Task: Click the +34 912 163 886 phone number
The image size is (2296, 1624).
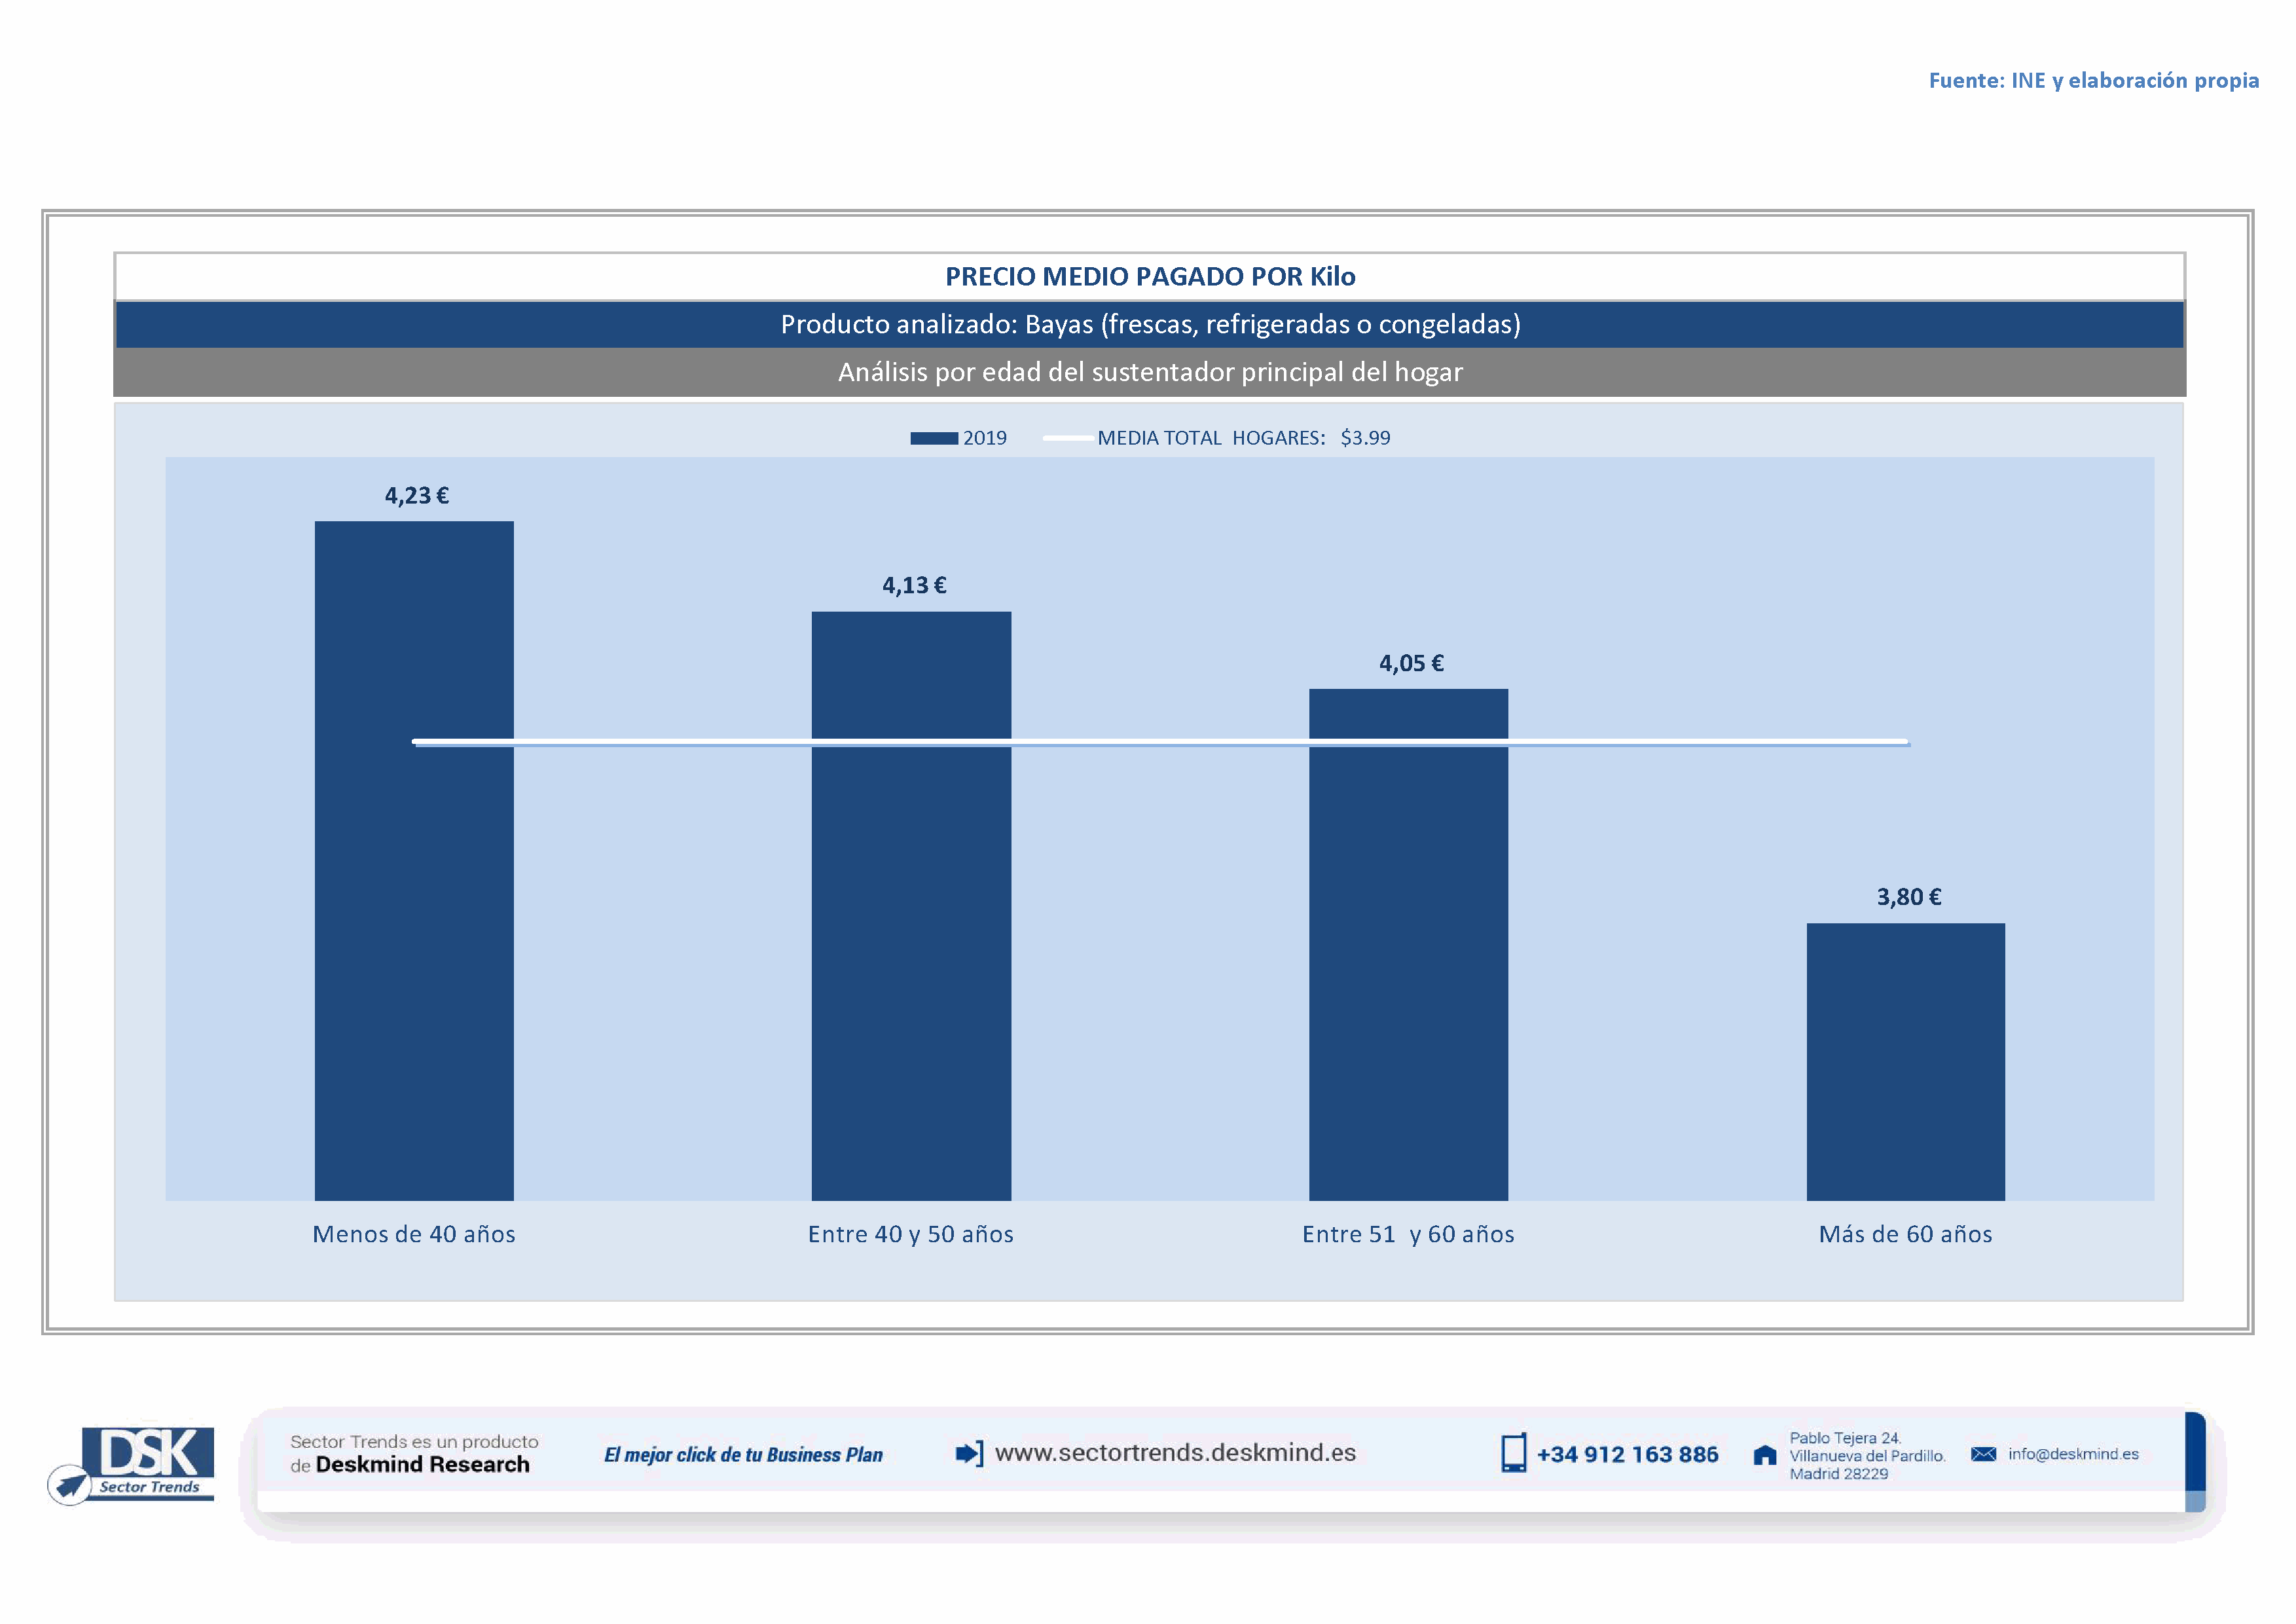Action: click(1627, 1455)
